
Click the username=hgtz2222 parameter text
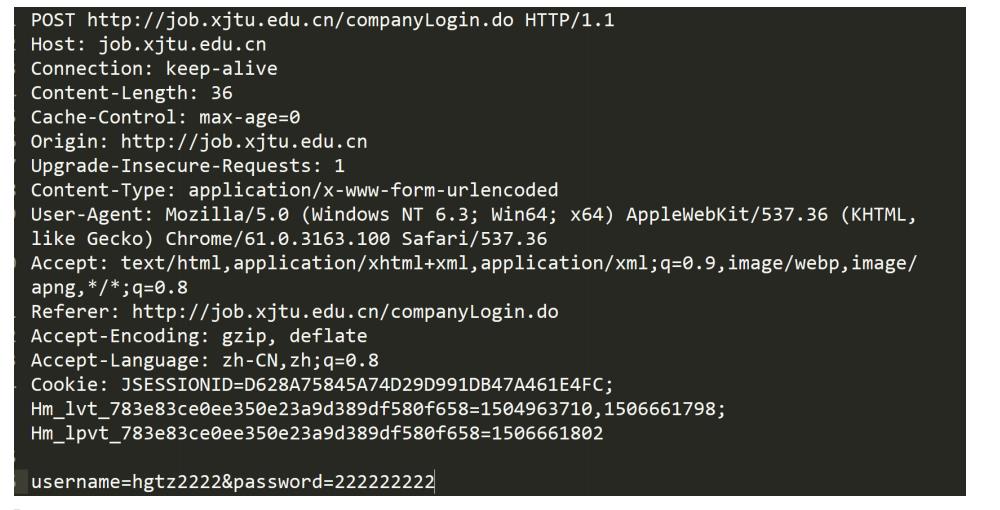pos(126,481)
